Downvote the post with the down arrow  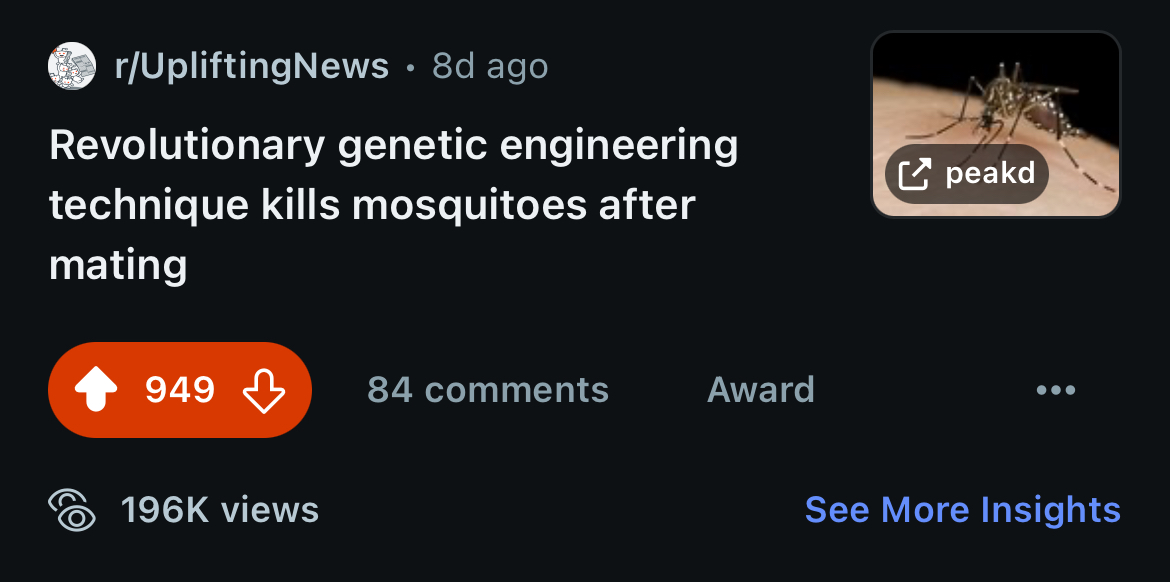pos(264,389)
